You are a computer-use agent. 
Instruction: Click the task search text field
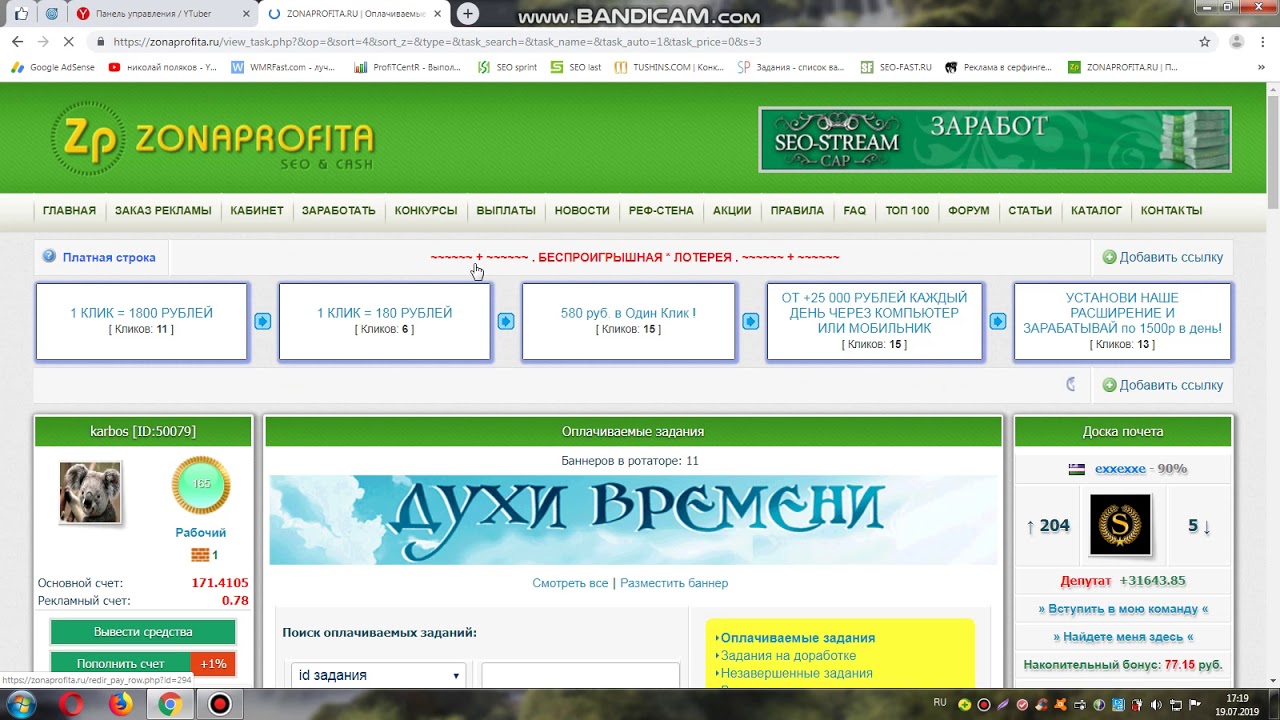(580, 675)
